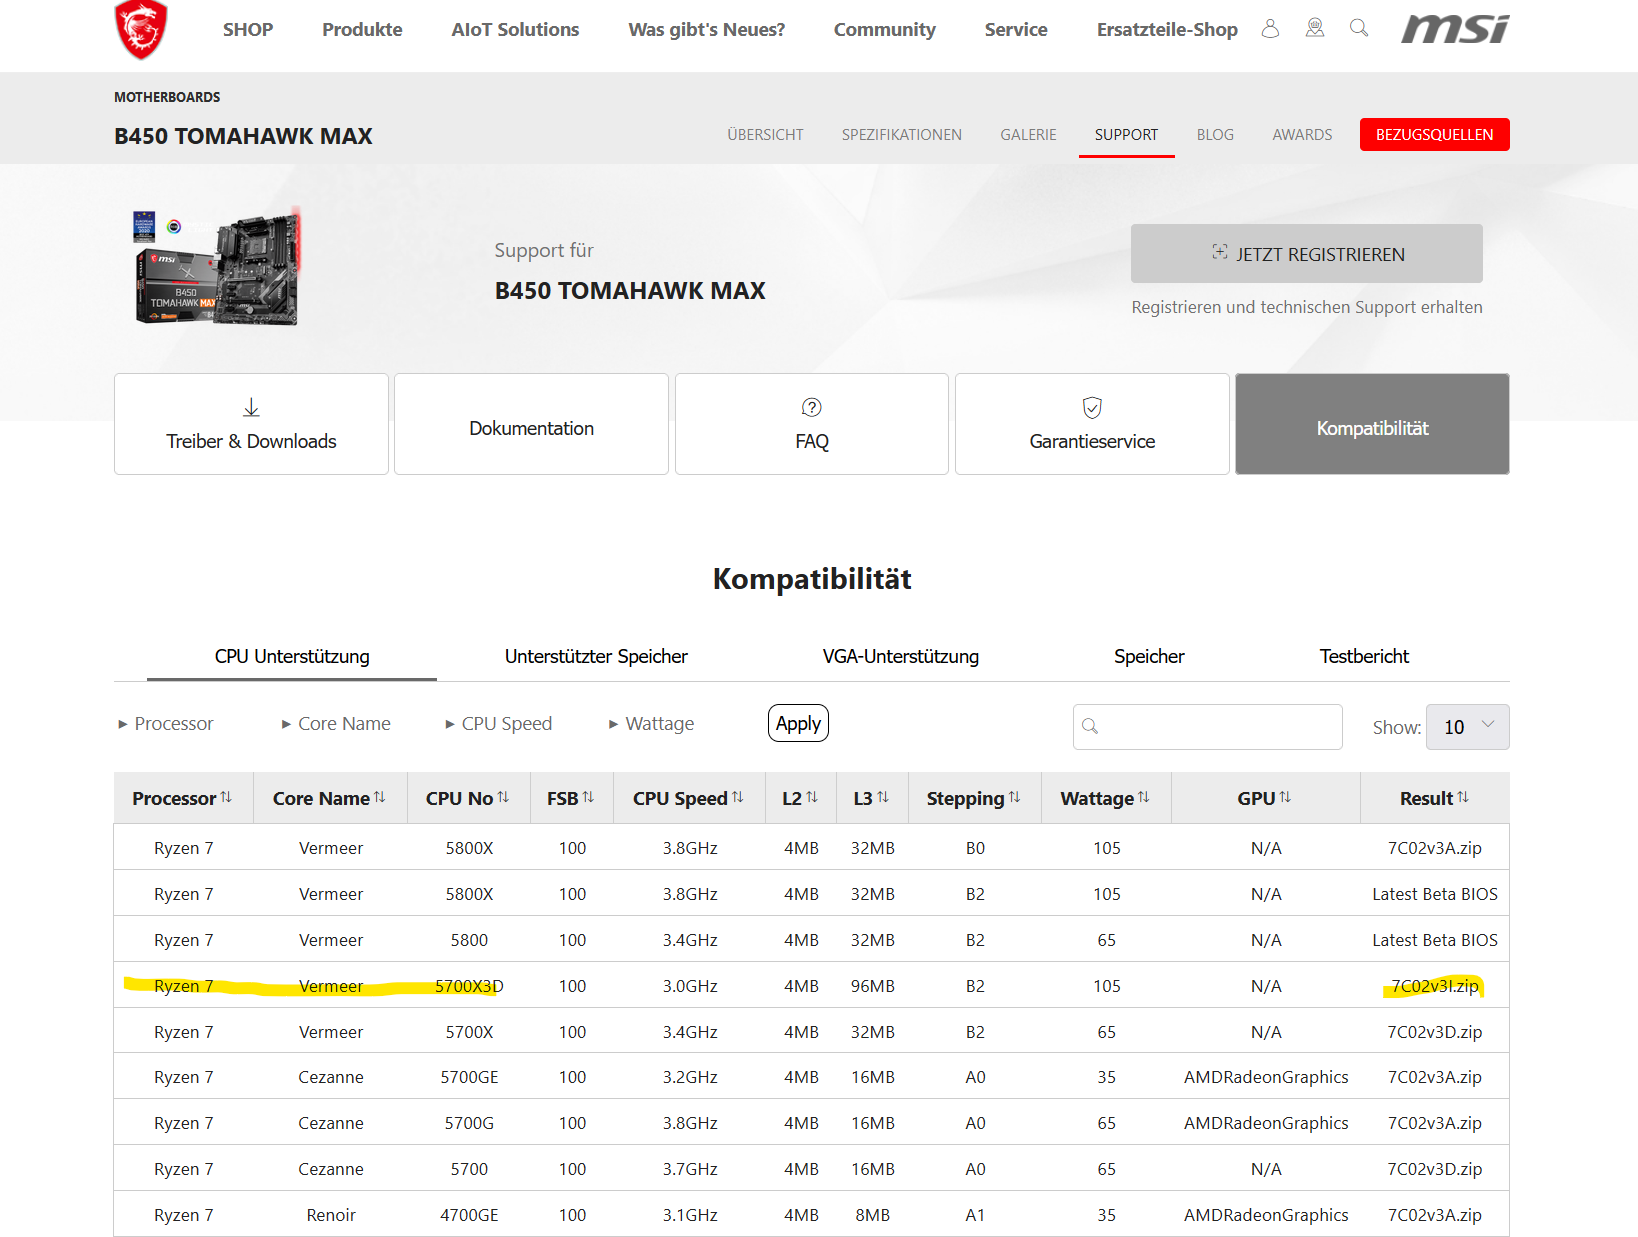Image resolution: width=1638 pixels, height=1237 pixels.
Task: Click the shield Garantieservice icon
Action: [x=1092, y=407]
